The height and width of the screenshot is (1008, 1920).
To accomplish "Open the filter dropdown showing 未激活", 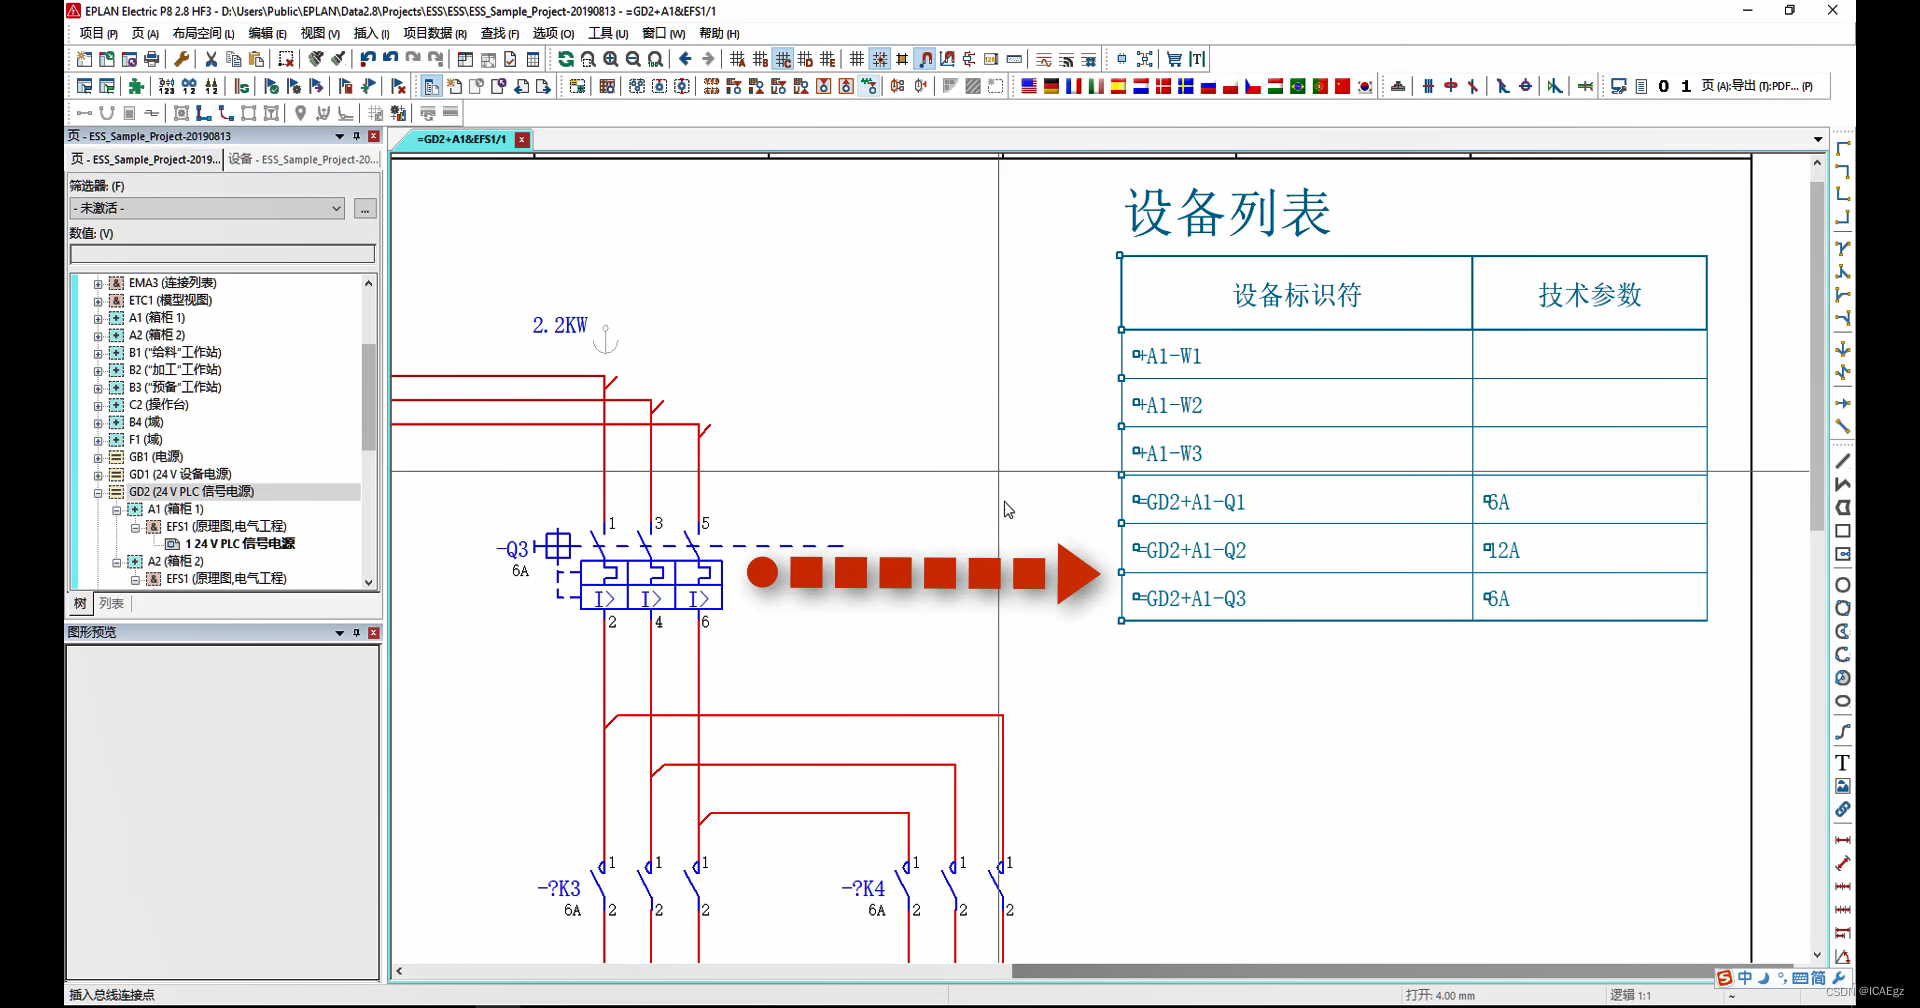I will pos(208,208).
